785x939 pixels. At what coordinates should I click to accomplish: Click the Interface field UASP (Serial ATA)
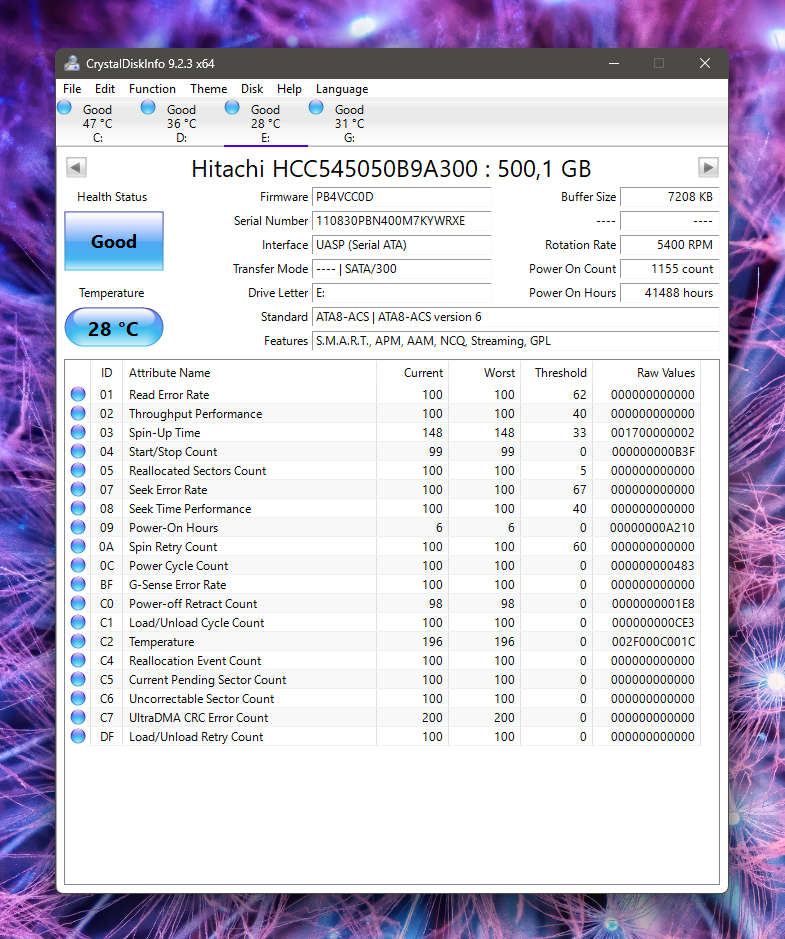point(401,245)
